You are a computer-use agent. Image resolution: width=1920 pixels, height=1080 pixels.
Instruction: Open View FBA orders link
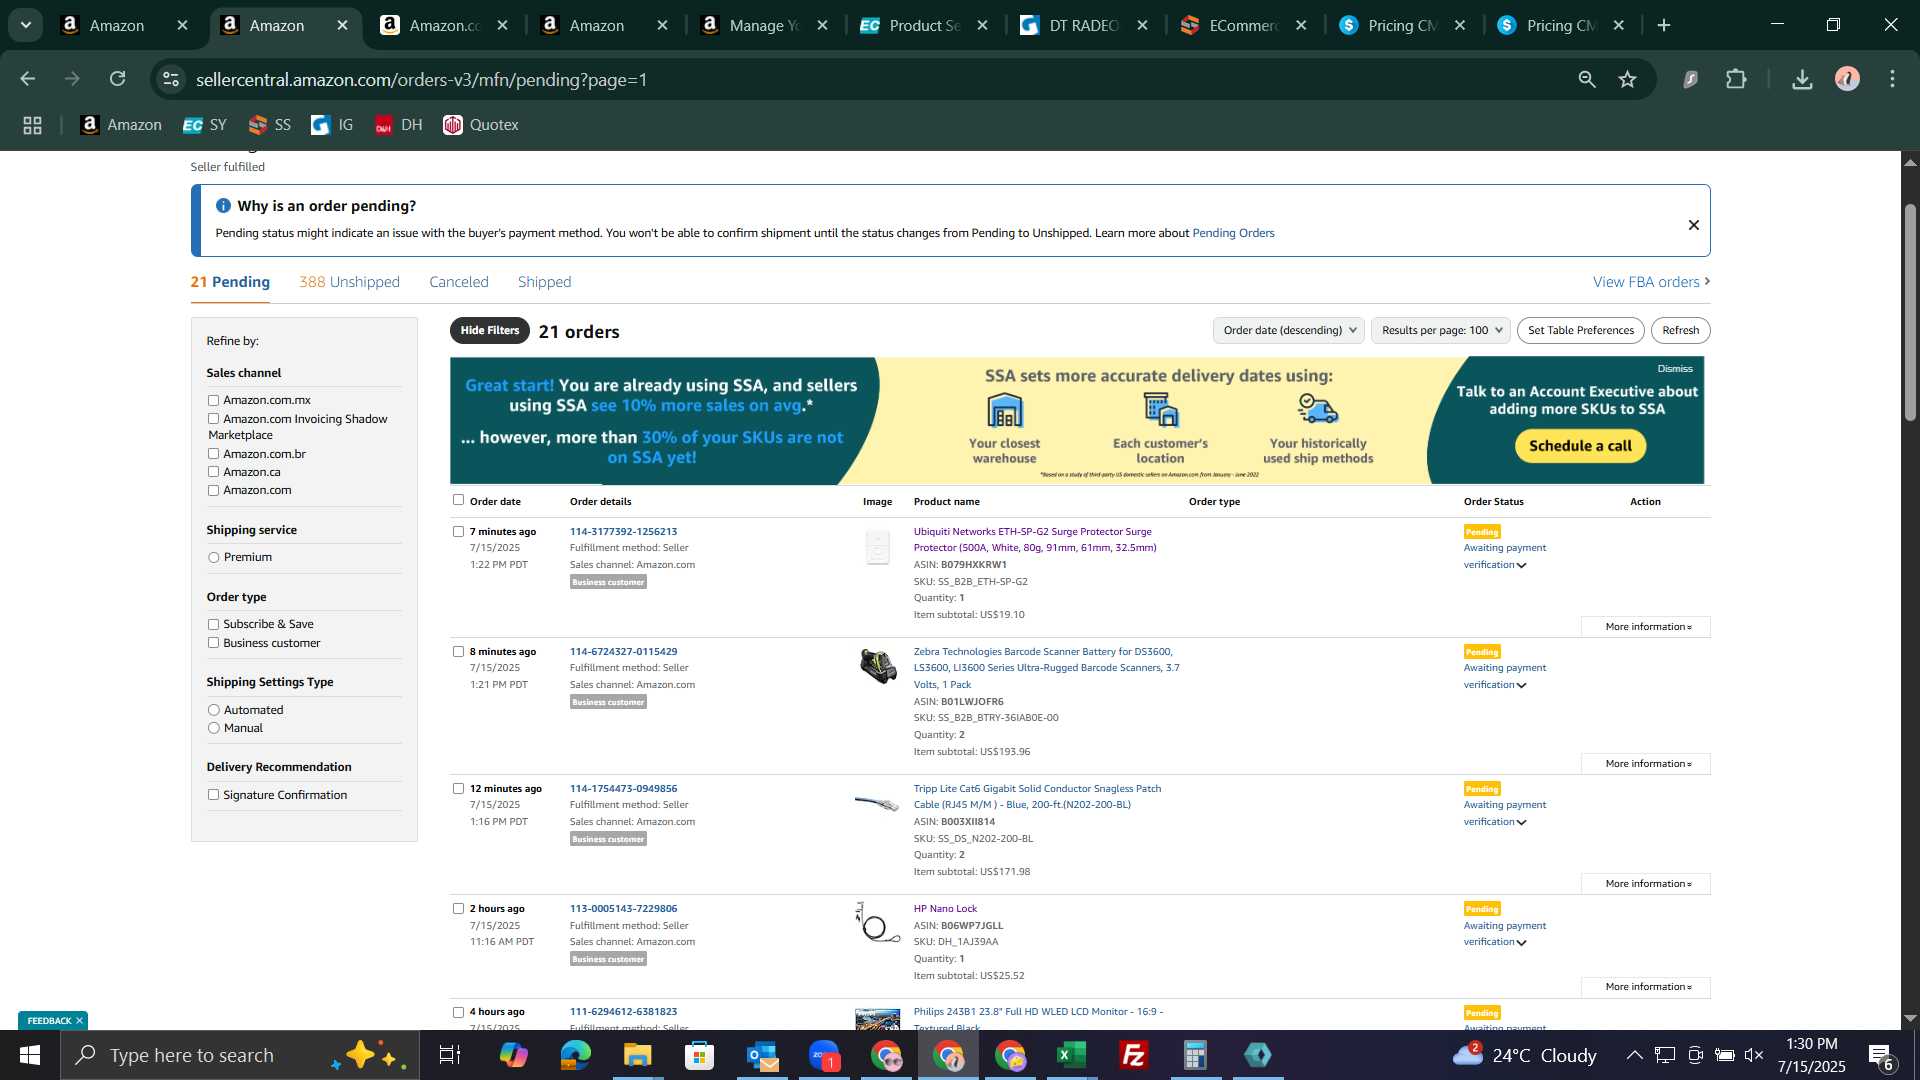click(1651, 282)
